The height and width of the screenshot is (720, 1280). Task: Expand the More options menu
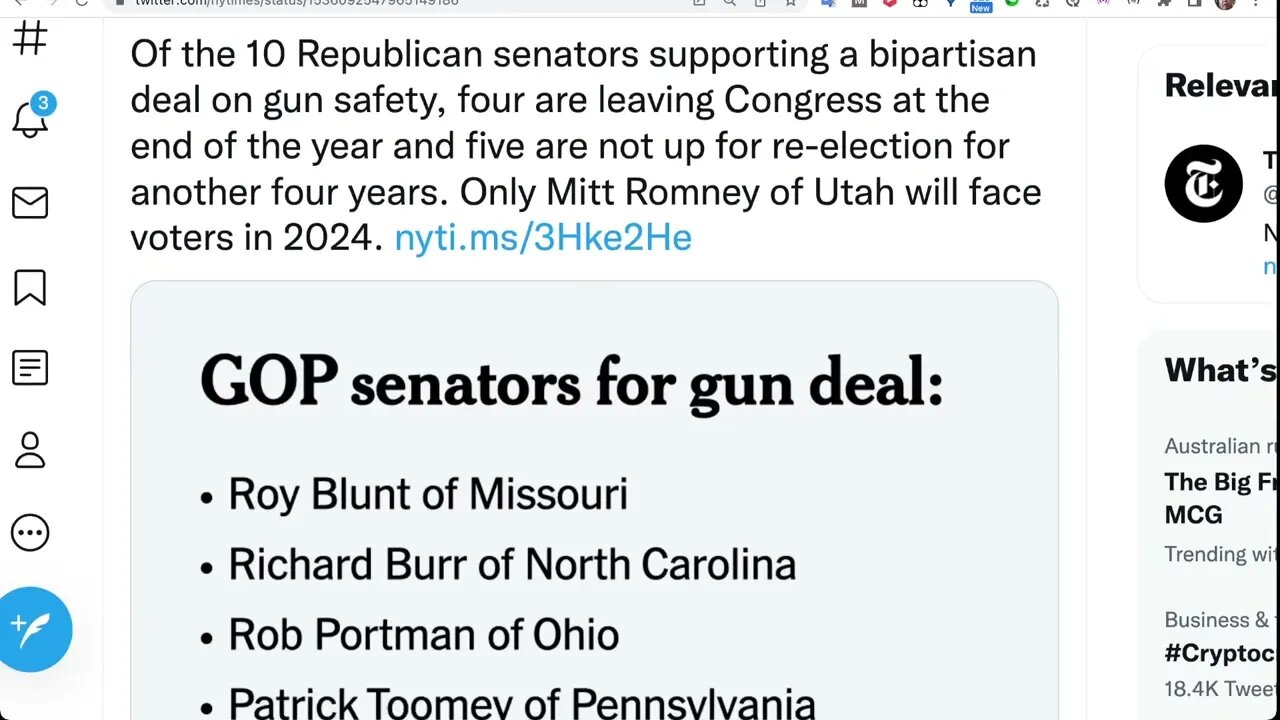pyautogui.click(x=30, y=533)
